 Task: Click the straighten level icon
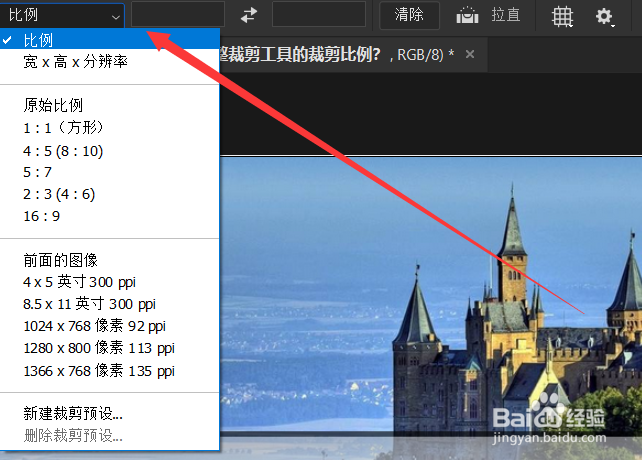click(467, 15)
